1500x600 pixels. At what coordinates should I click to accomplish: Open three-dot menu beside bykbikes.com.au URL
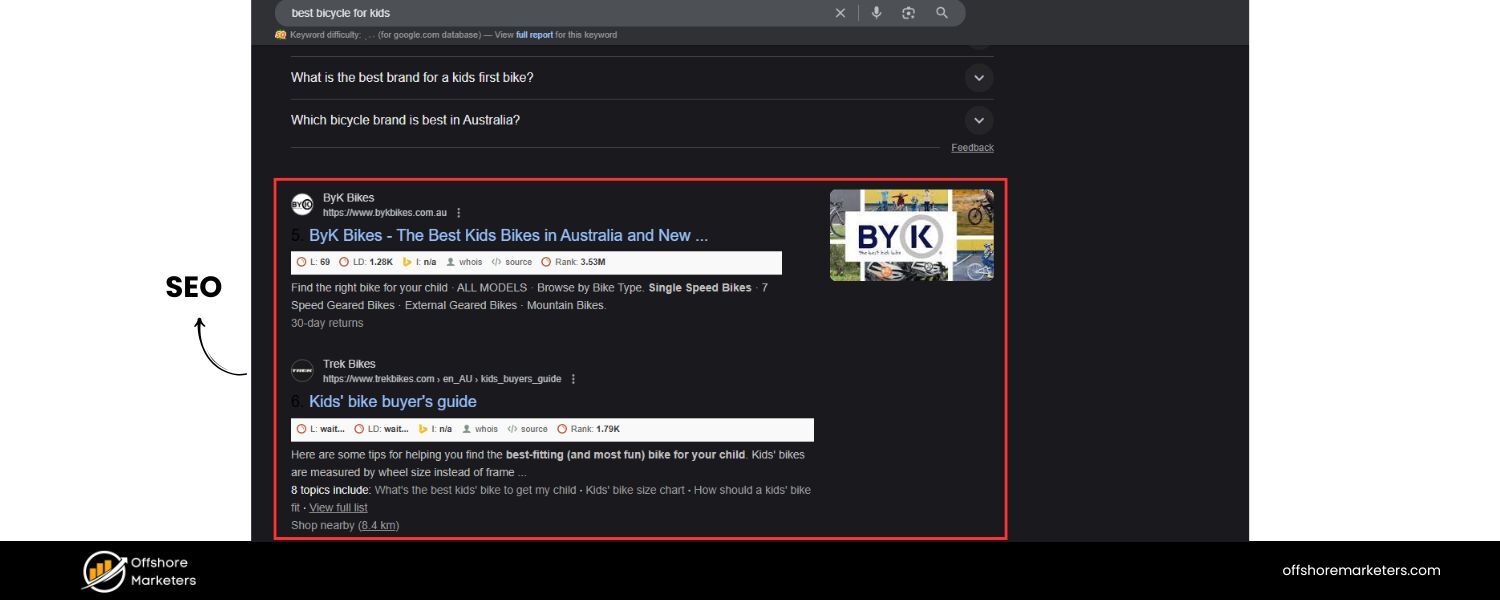tap(459, 213)
